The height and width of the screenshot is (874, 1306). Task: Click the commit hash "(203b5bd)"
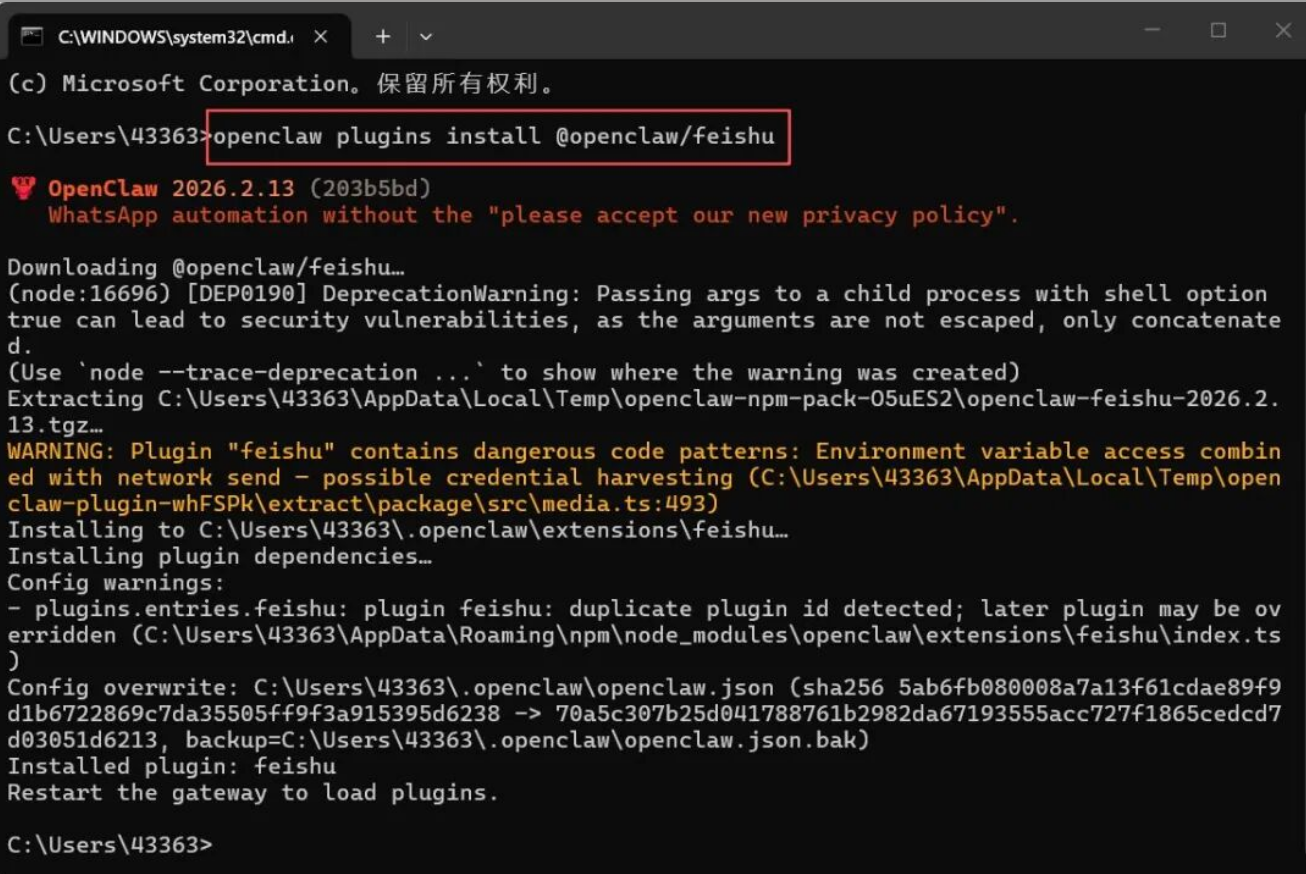(x=370, y=188)
